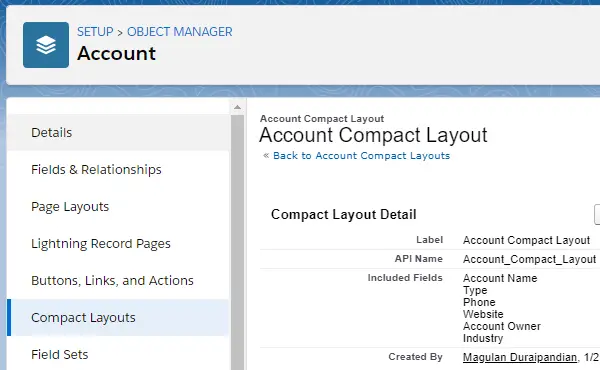Viewport: 600px width, 370px height.
Task: Click the Account page title
Action: click(116, 53)
